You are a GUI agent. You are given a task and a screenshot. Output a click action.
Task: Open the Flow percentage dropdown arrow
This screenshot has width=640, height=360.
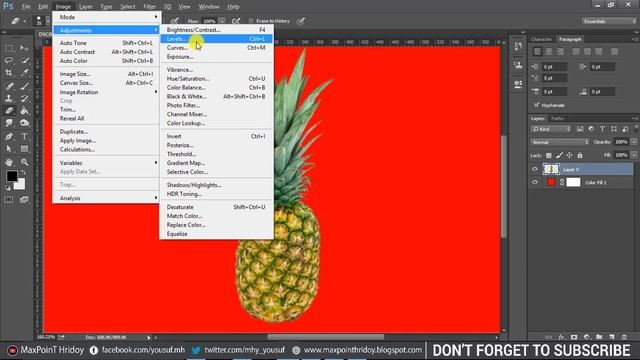222,21
